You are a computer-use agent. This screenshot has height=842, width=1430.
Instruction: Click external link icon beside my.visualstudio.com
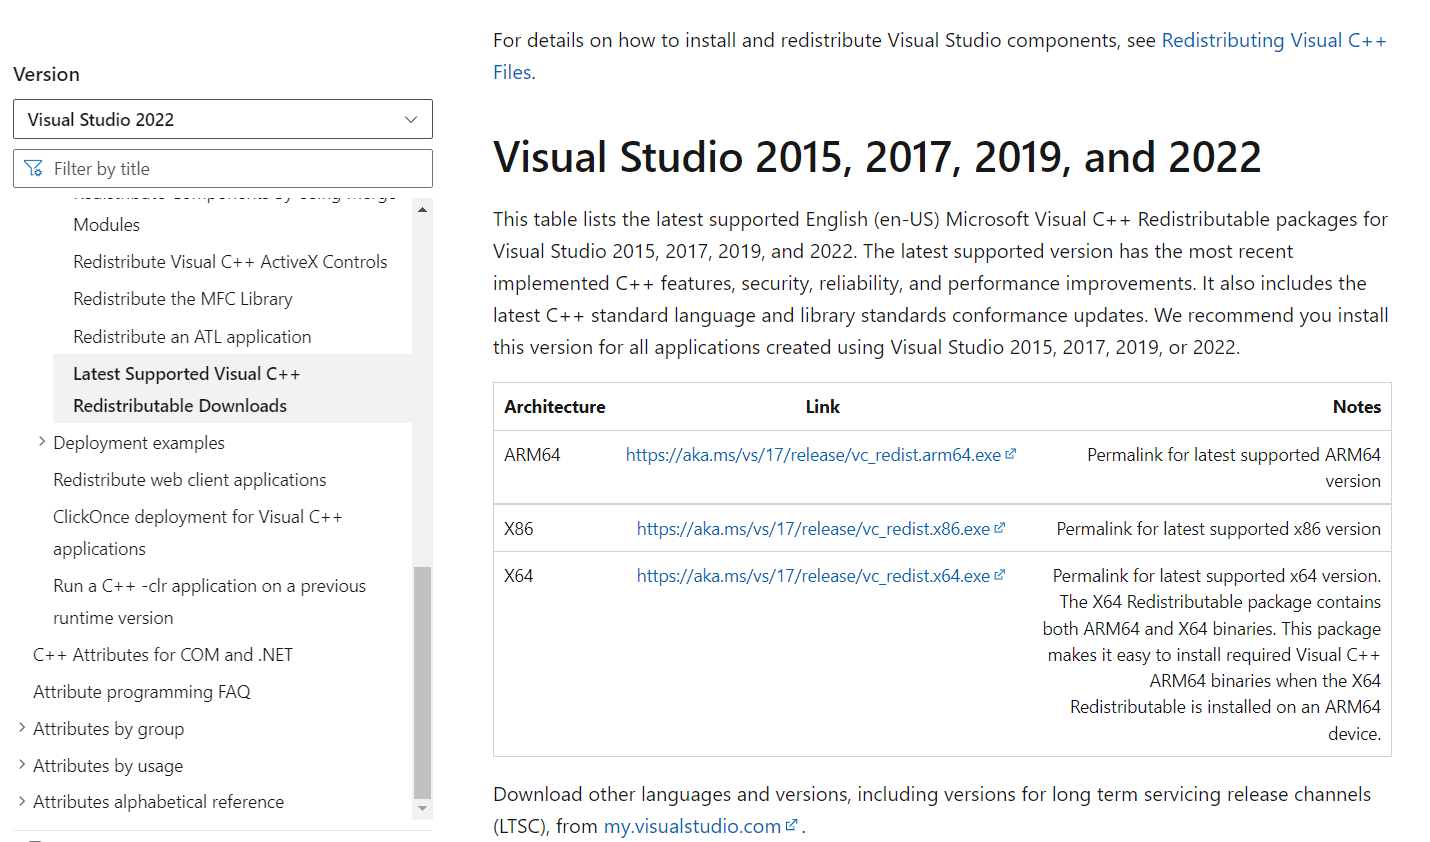coord(792,825)
